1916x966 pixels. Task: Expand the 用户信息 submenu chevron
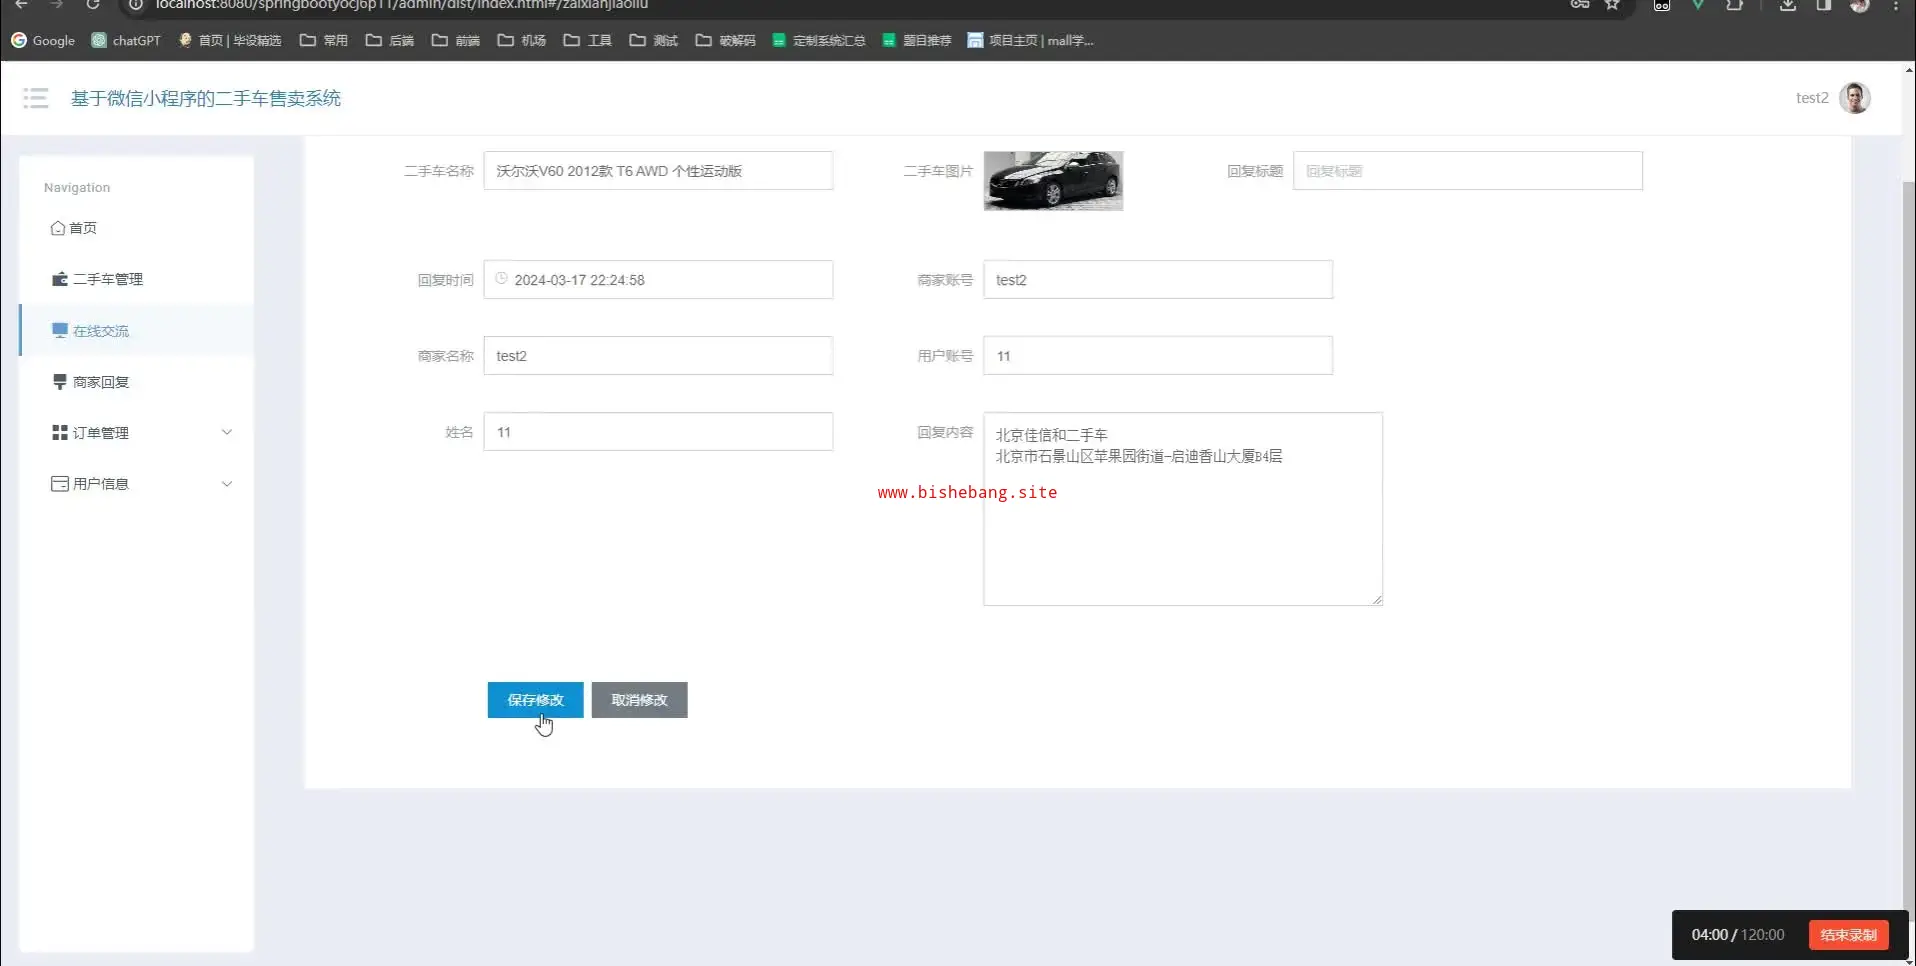pyautogui.click(x=227, y=484)
